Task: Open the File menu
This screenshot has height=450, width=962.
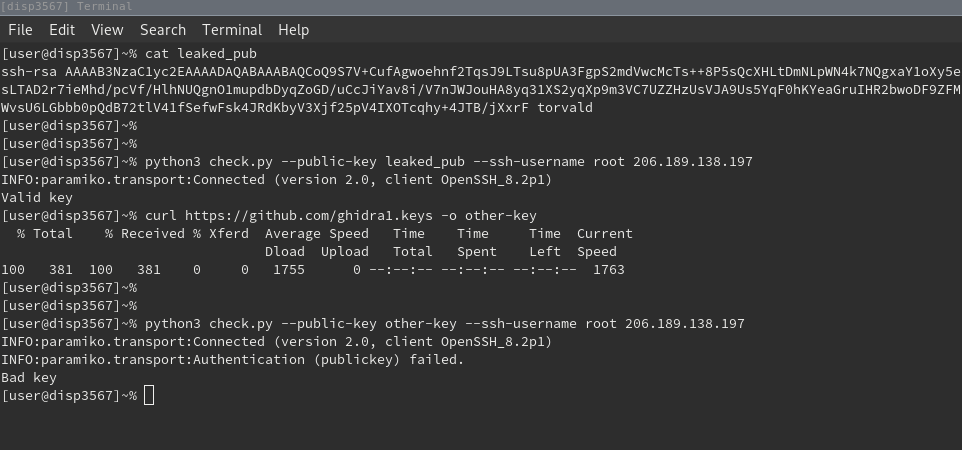Action: click(20, 30)
